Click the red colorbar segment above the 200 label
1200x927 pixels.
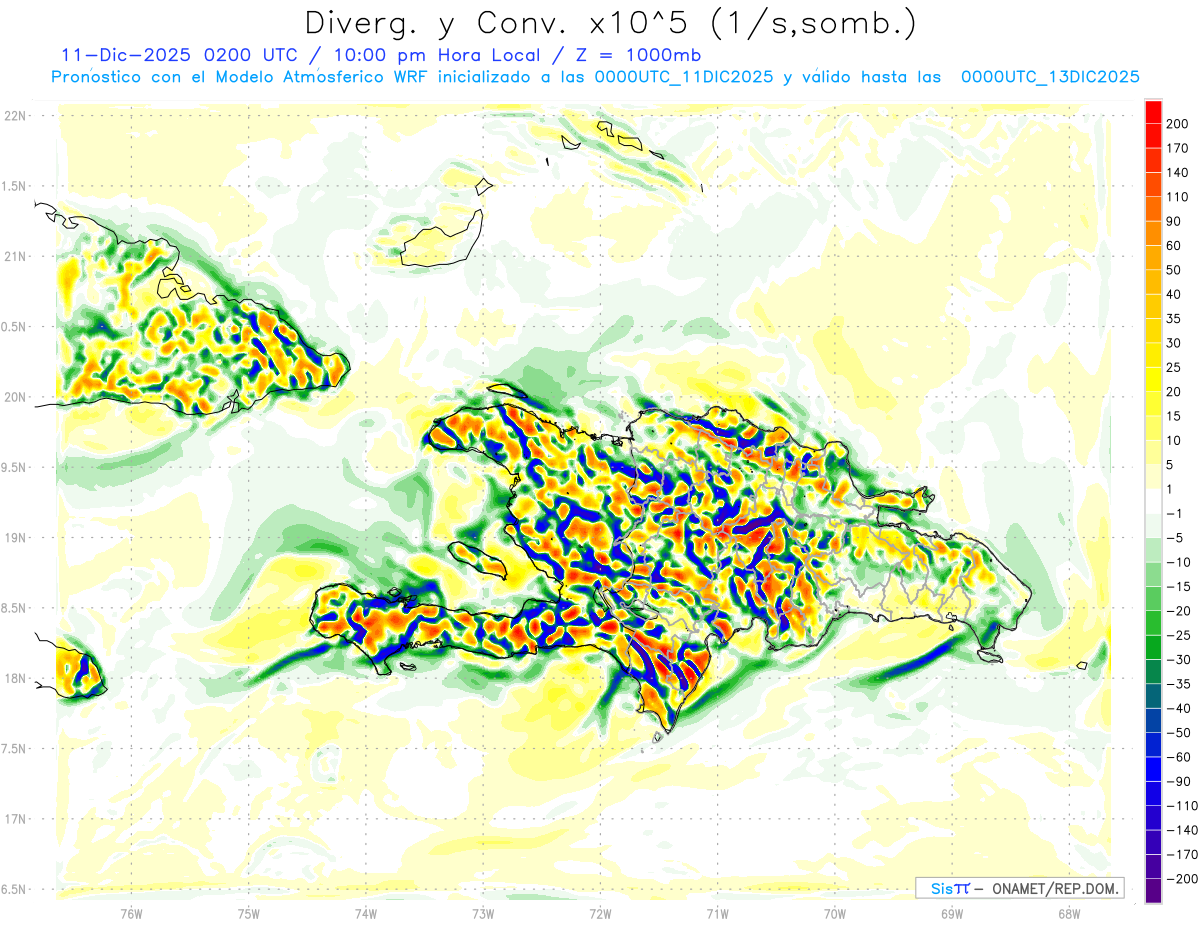pyautogui.click(x=1153, y=110)
